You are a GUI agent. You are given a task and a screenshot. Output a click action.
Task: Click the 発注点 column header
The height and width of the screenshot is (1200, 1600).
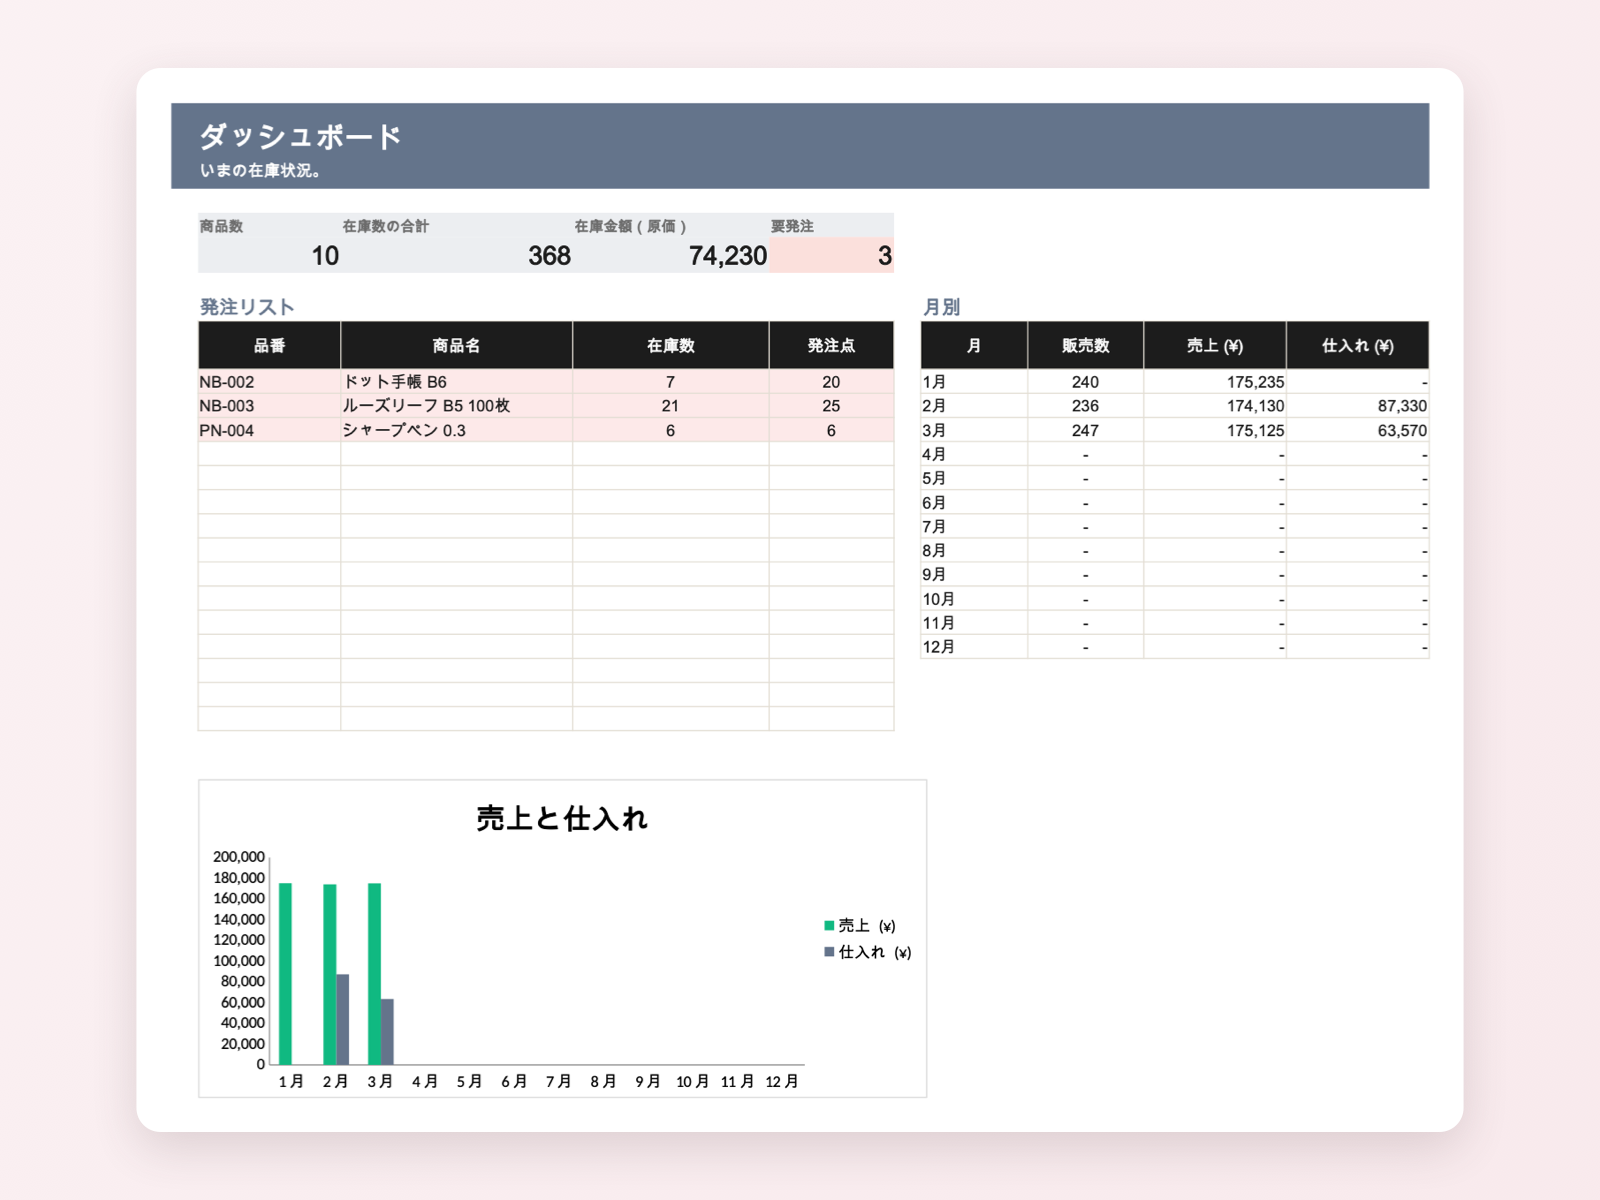[x=831, y=346]
